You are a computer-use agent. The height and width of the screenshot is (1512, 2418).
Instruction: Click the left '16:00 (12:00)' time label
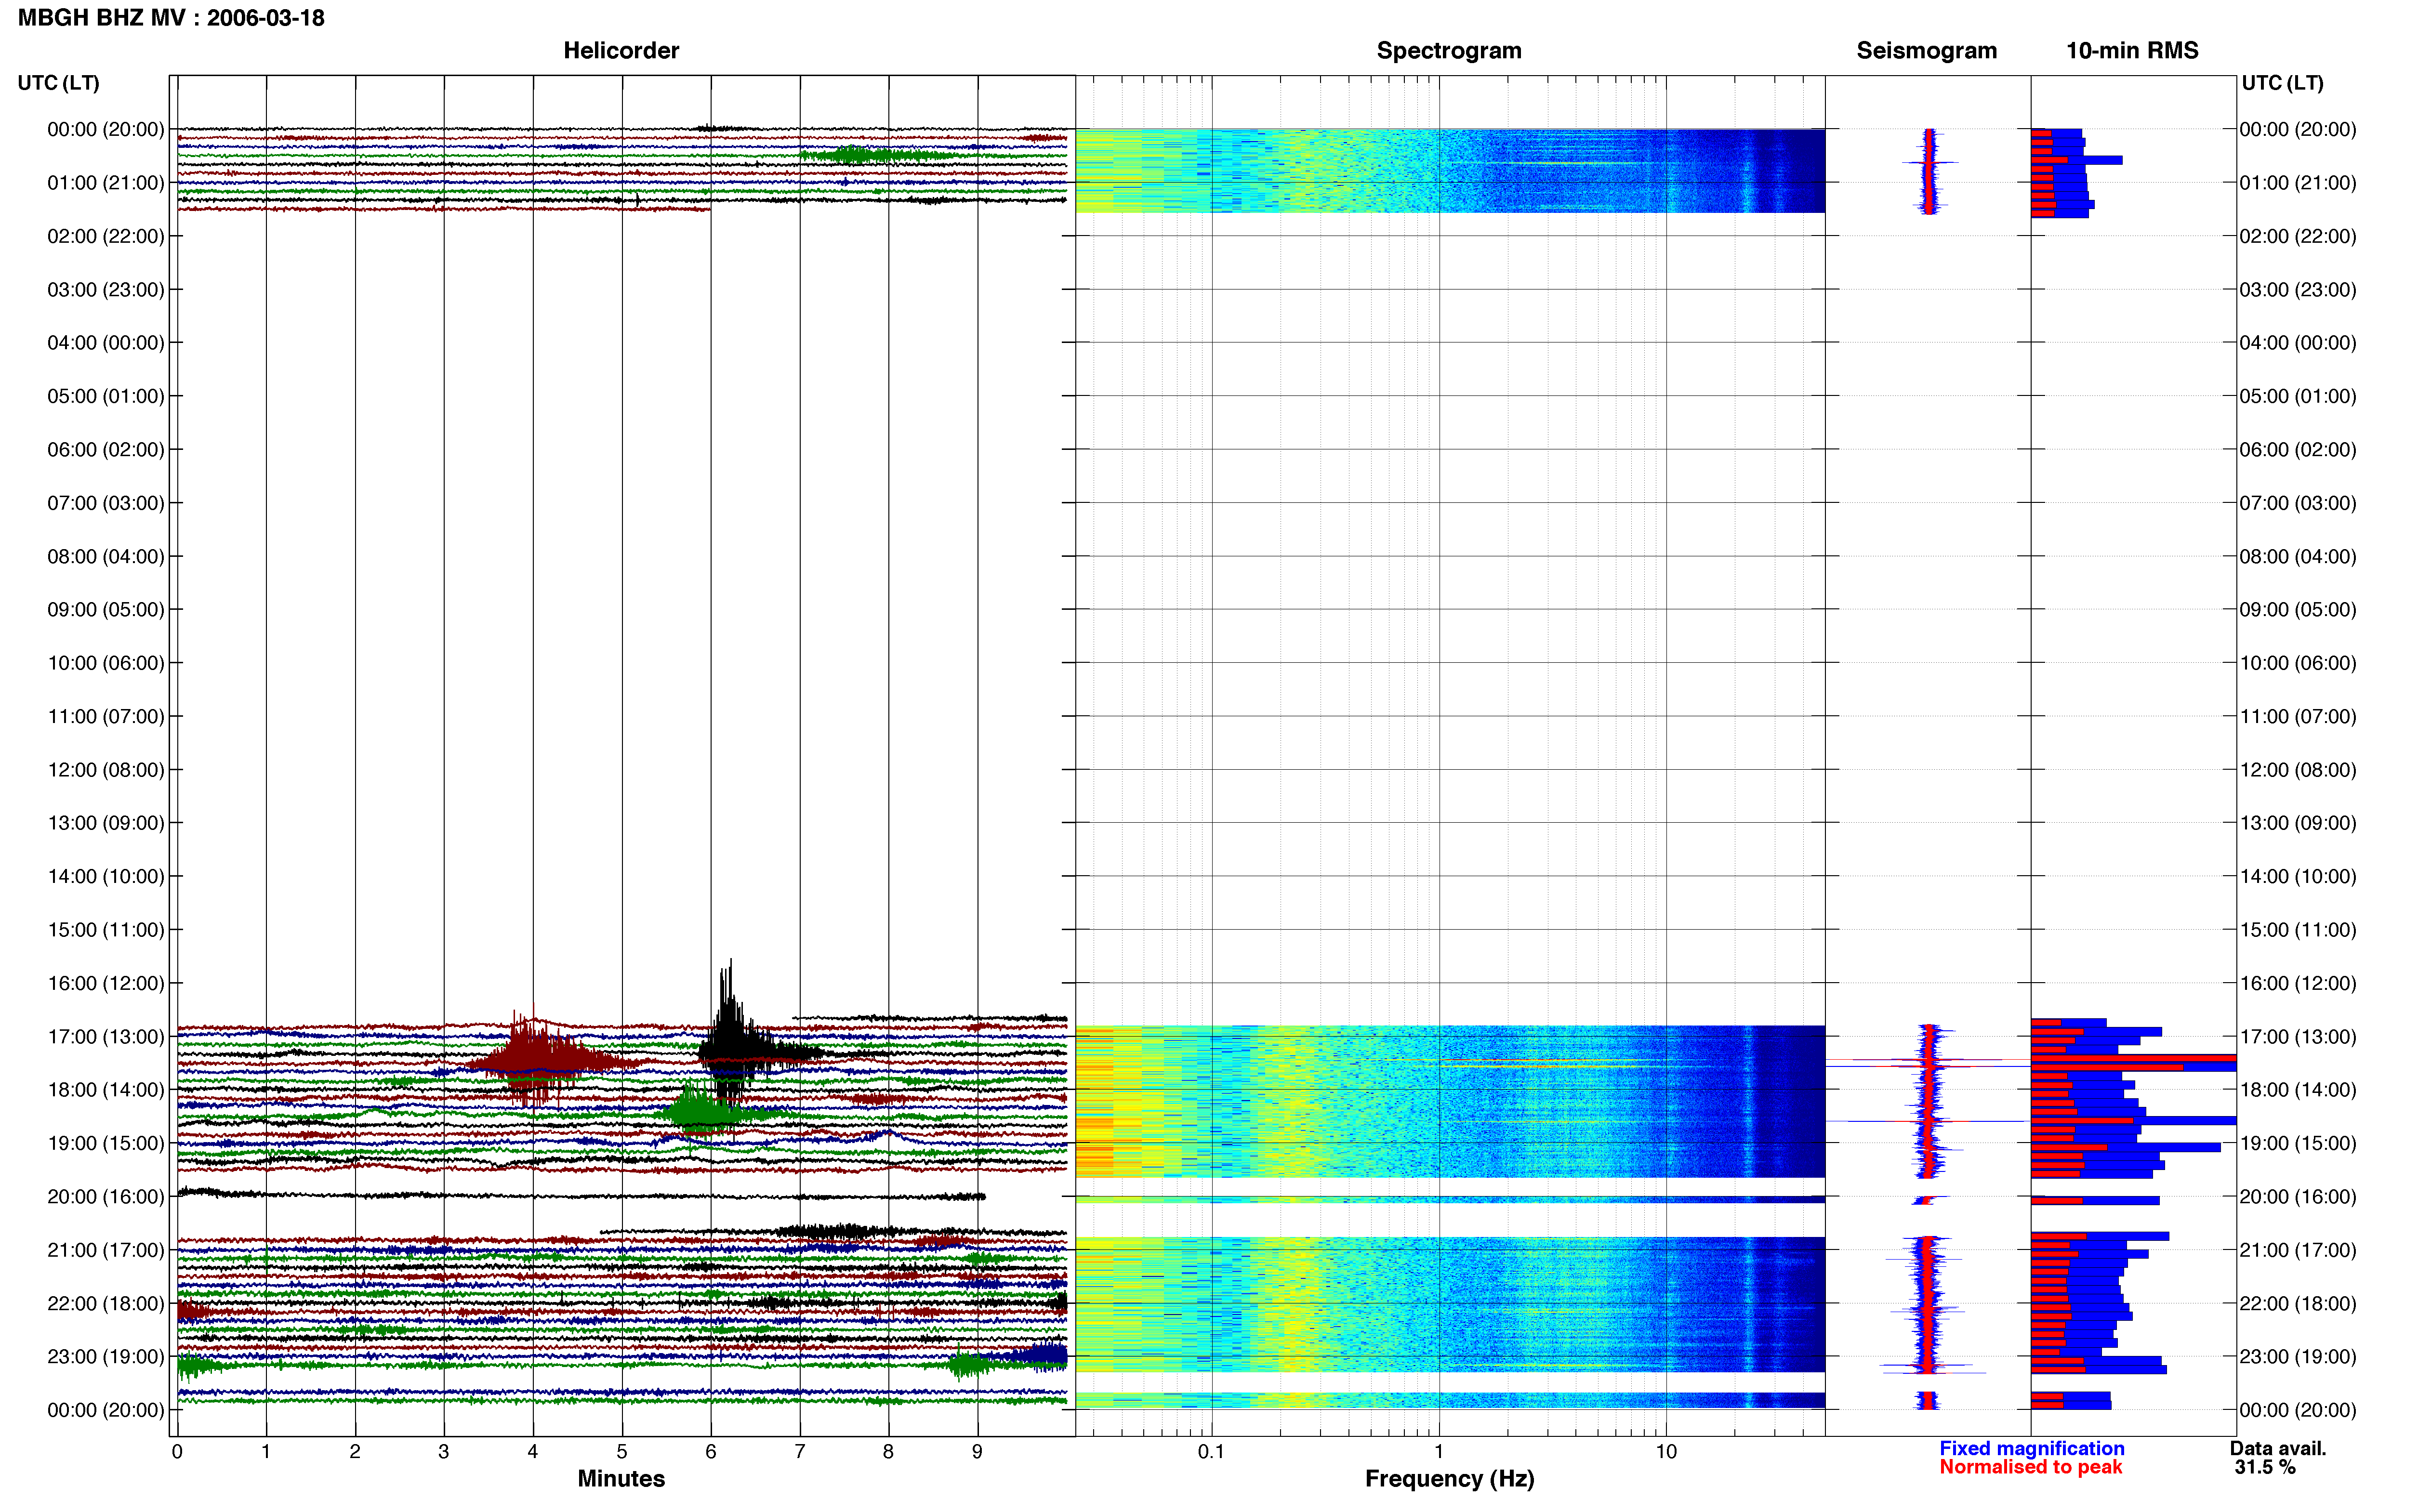105,983
